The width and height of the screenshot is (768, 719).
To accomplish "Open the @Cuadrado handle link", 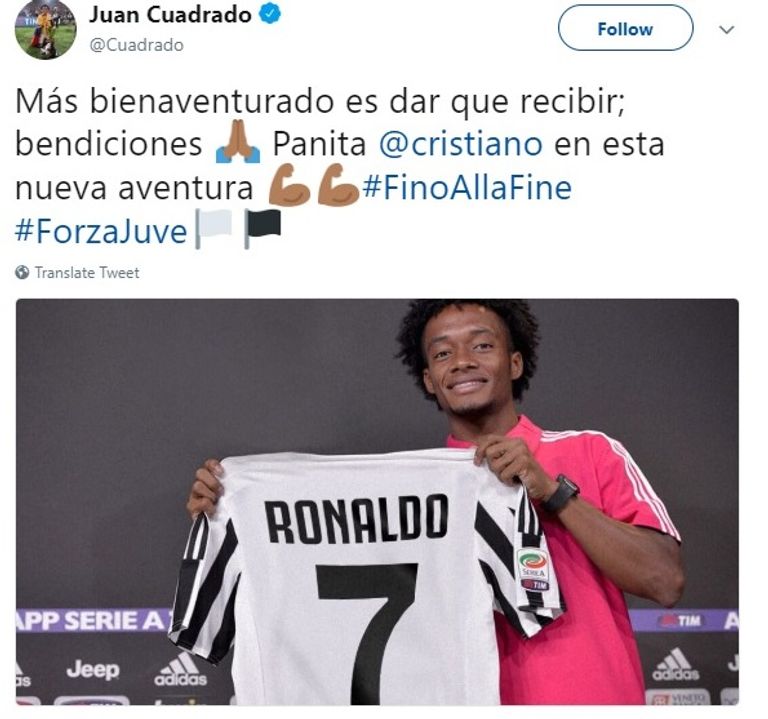I will pyautogui.click(x=137, y=45).
